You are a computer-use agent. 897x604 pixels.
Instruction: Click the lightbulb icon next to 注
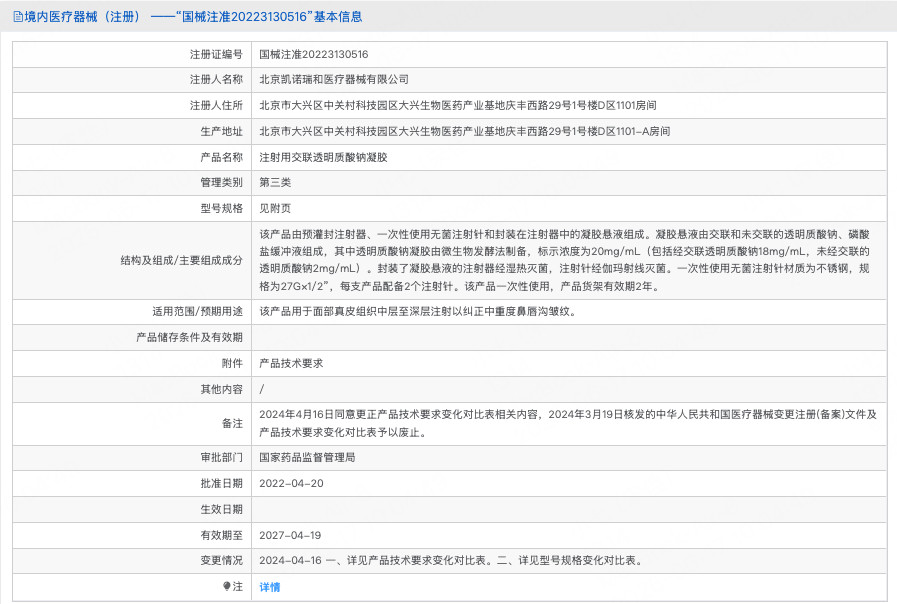[227, 586]
